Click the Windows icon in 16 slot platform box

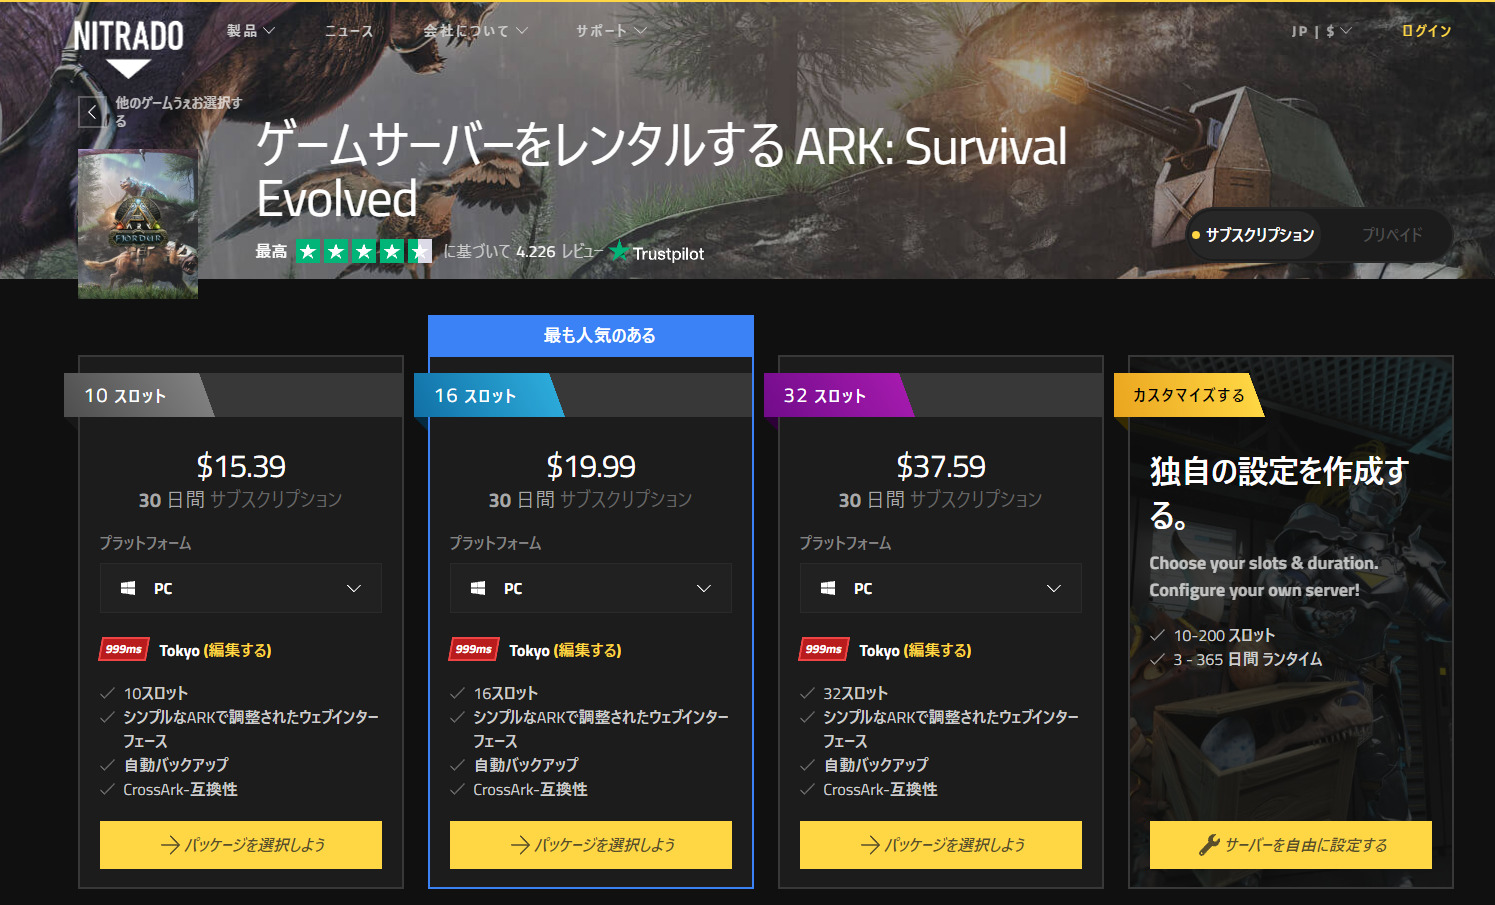point(478,589)
